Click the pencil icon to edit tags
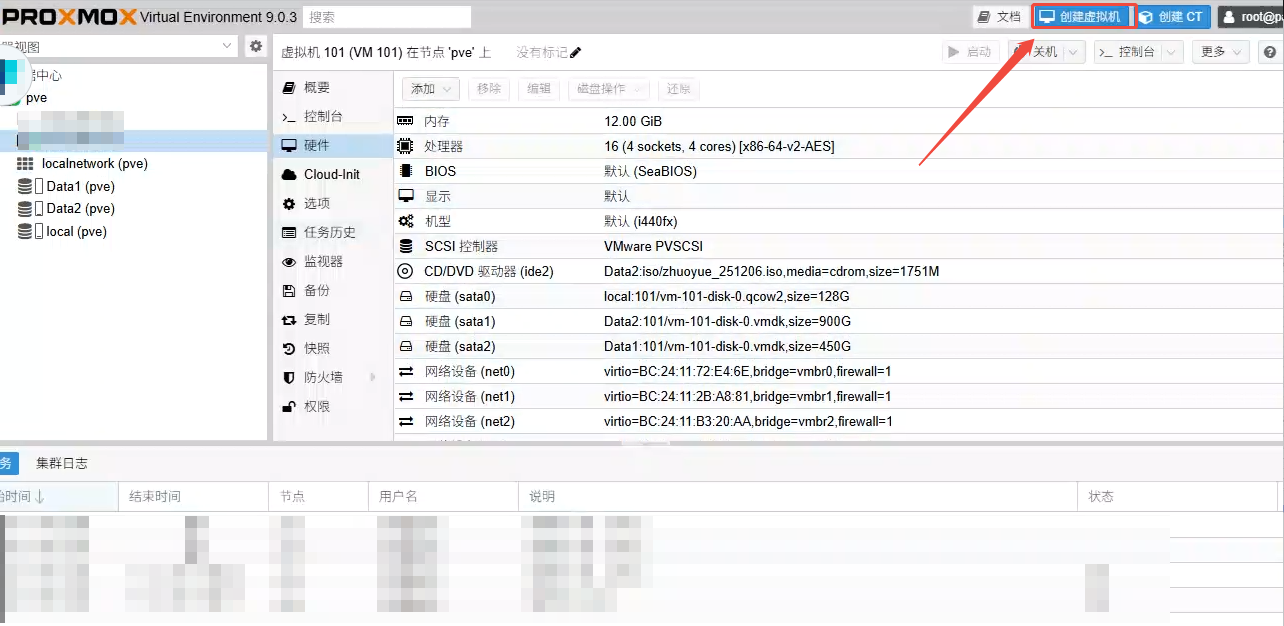This screenshot has height=626, width=1284. [x=575, y=53]
